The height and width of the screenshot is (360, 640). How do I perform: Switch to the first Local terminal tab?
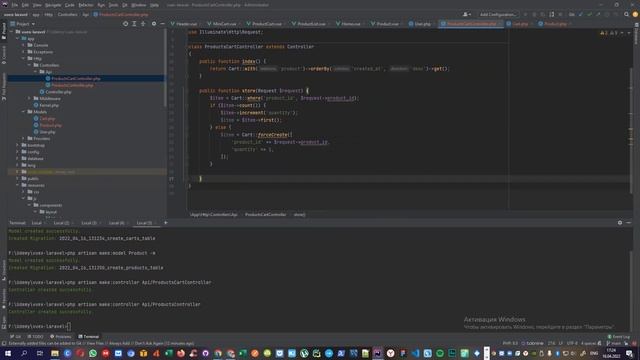pos(37,223)
